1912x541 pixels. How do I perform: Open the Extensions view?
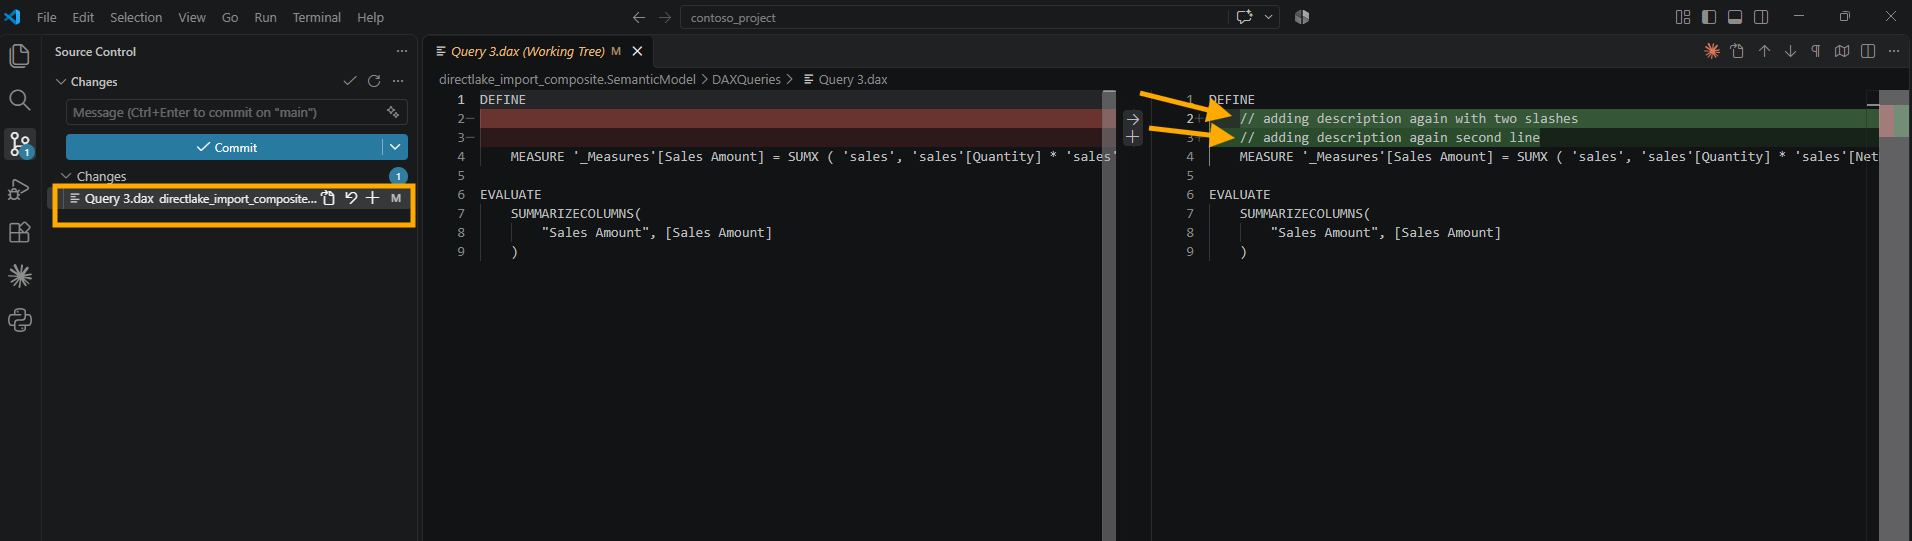pyautogui.click(x=19, y=233)
